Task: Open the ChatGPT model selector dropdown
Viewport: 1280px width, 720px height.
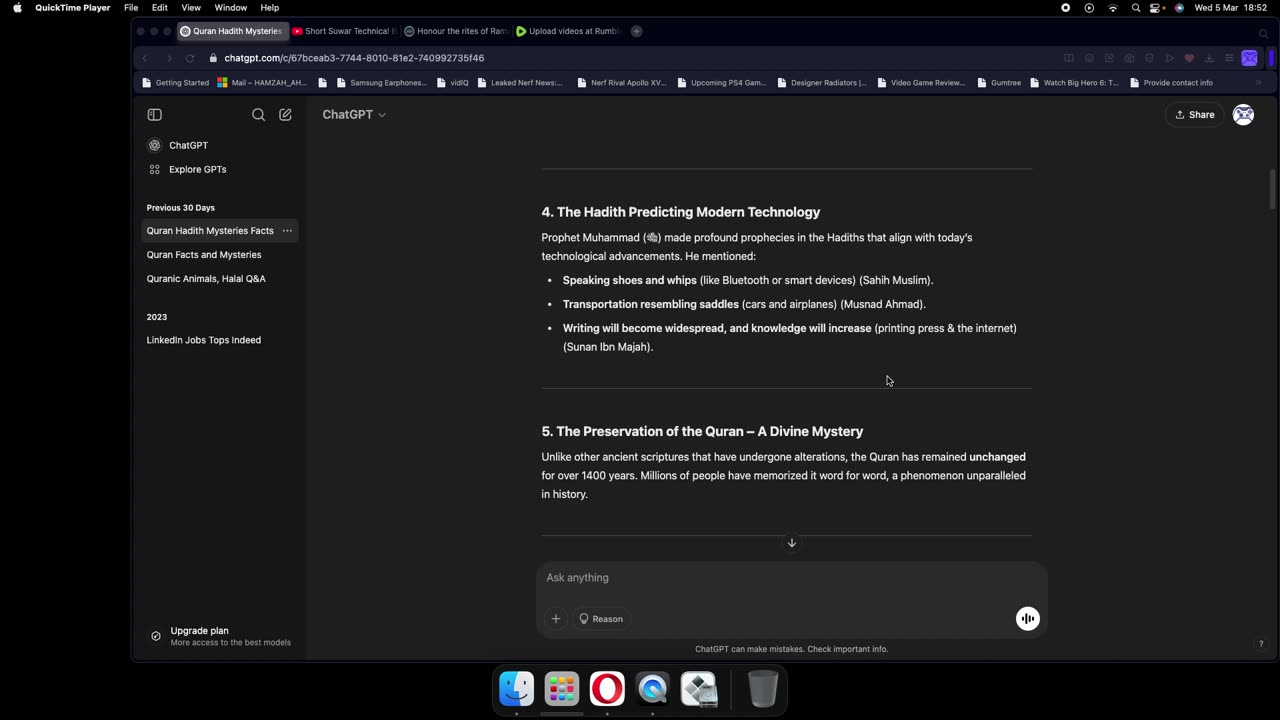Action: 354,115
